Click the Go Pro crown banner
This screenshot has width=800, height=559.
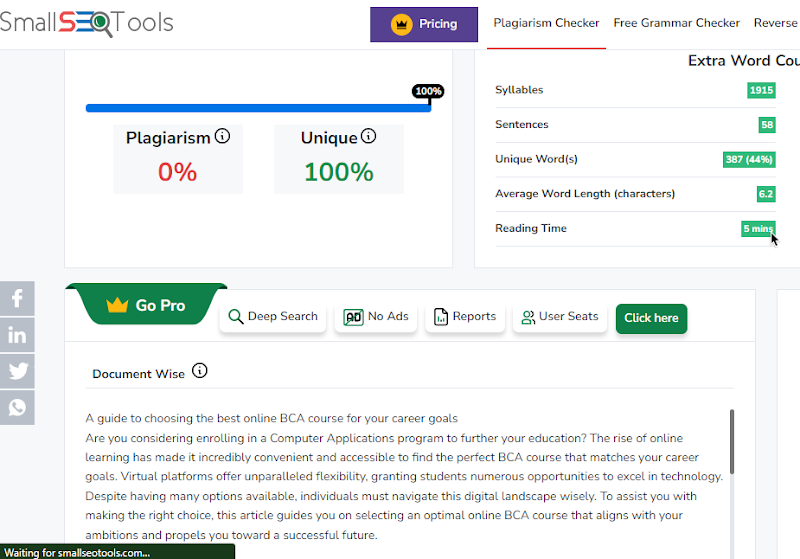click(147, 305)
